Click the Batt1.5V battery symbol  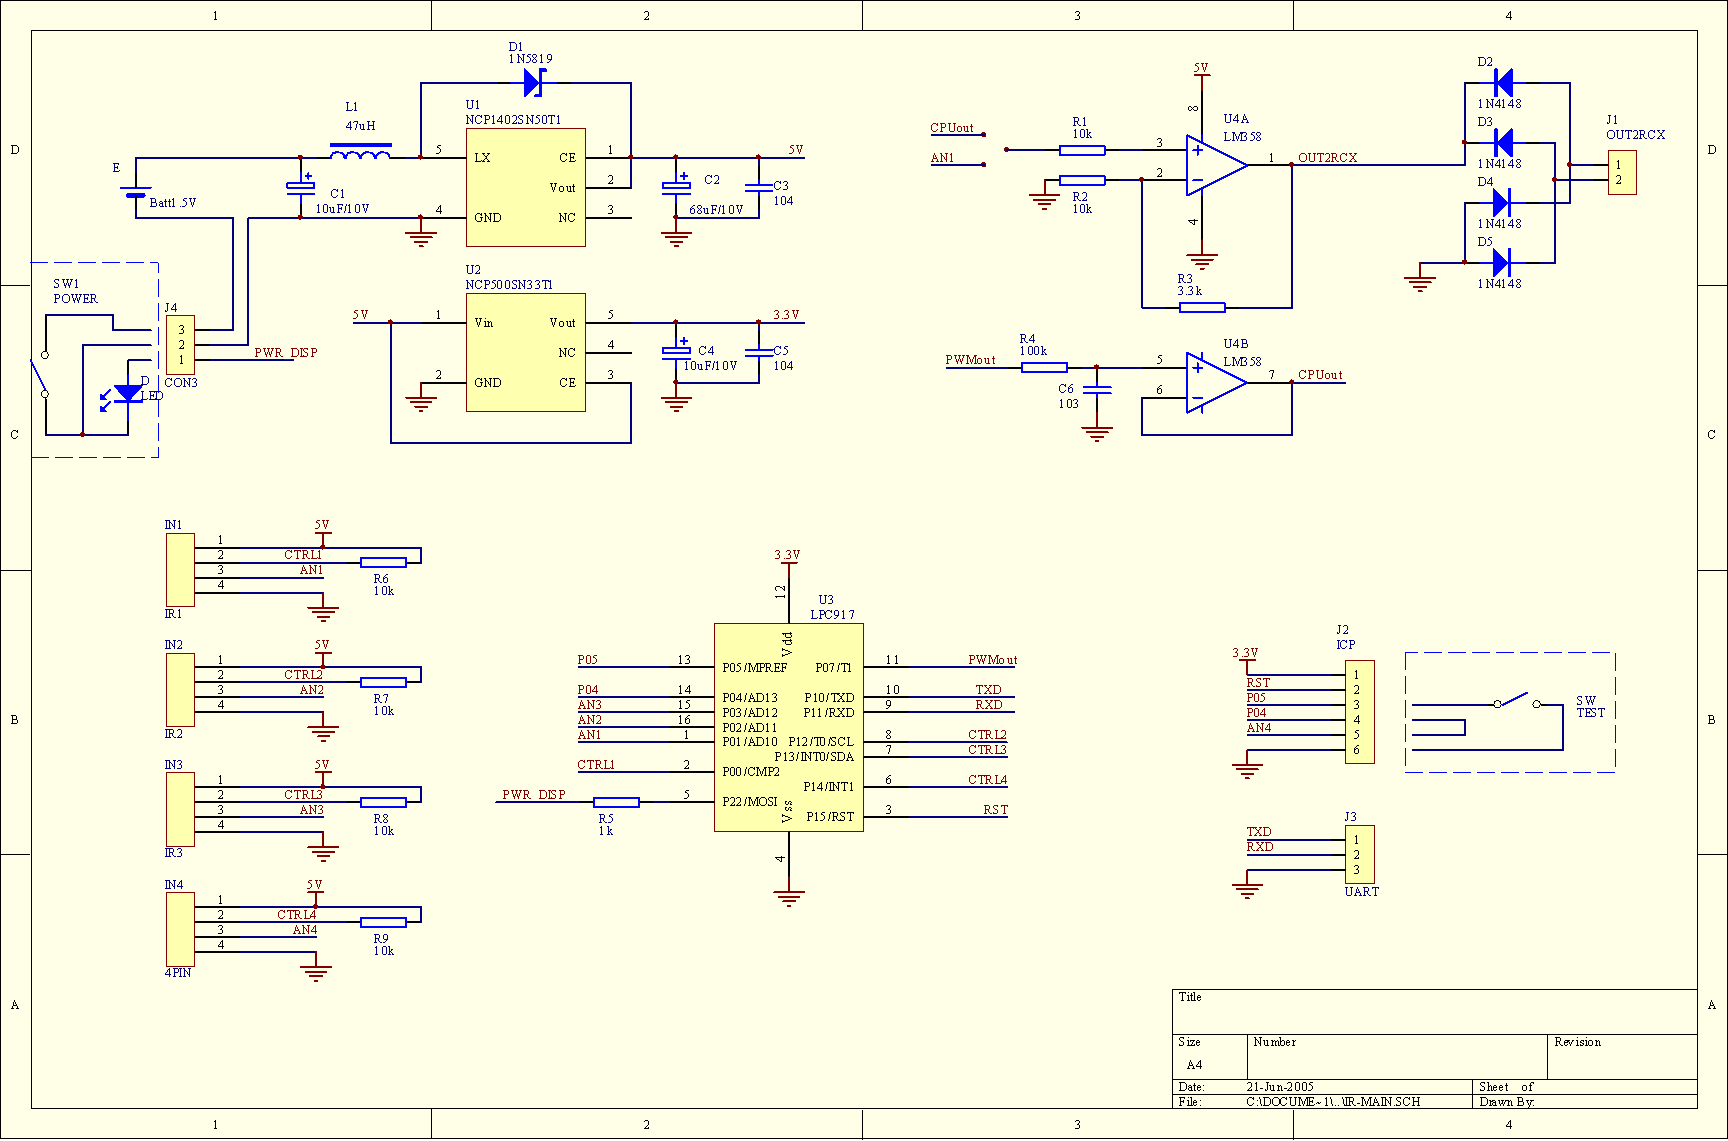136,192
